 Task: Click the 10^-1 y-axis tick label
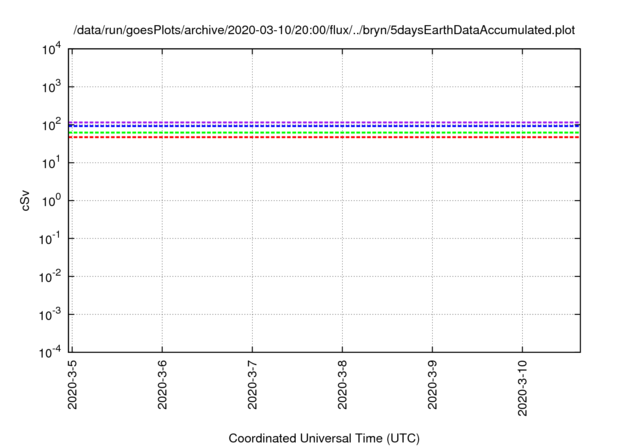click(x=50, y=239)
